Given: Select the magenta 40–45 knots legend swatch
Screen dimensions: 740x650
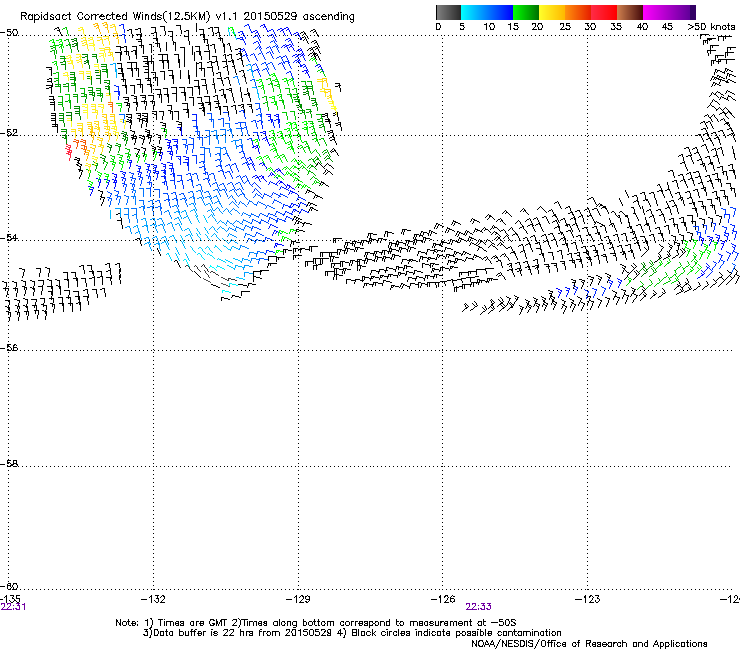Looking at the screenshot, I should point(656,12).
